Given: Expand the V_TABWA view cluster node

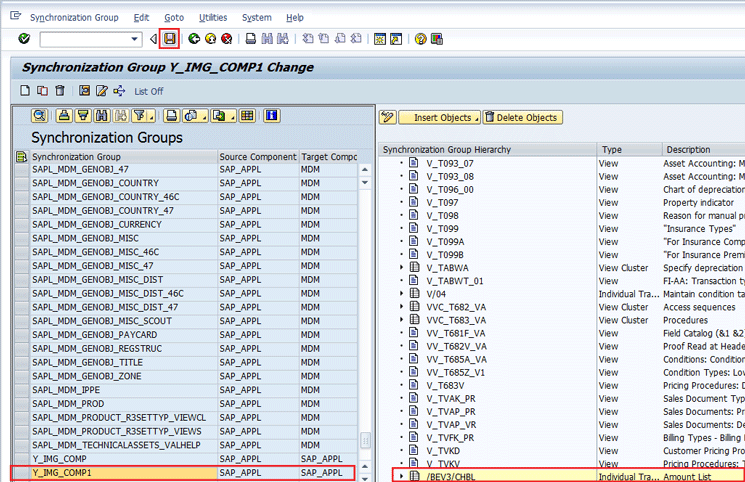Looking at the screenshot, I should point(402,268).
